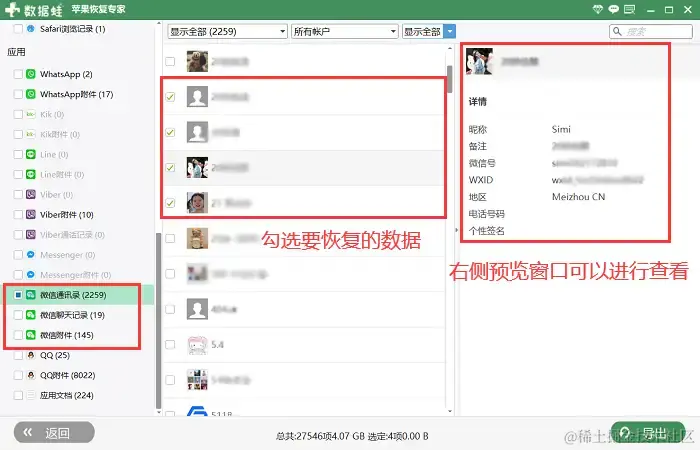Open the title bar menu list icon
This screenshot has width=700, height=450.
pyautogui.click(x=629, y=9)
